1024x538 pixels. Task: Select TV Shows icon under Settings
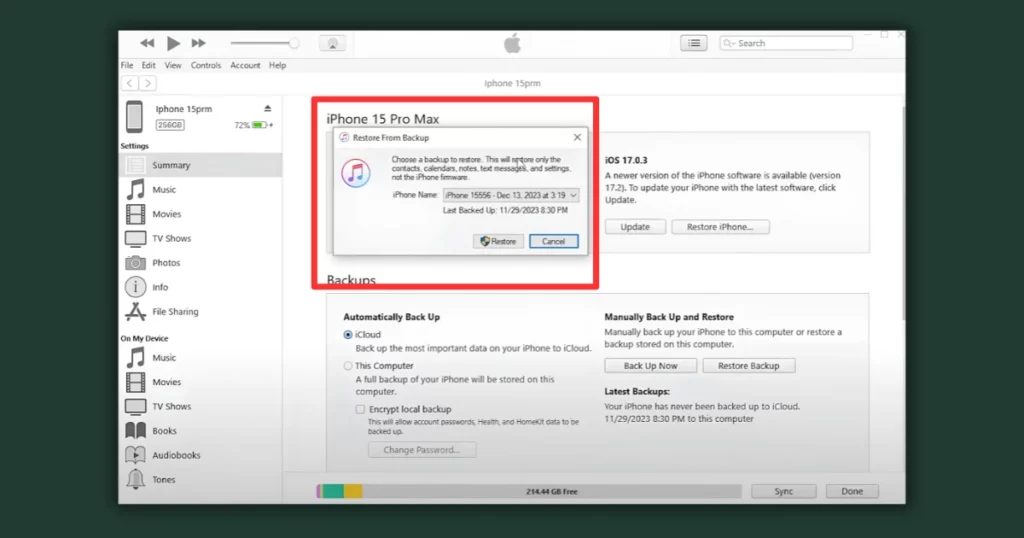[x=135, y=238]
